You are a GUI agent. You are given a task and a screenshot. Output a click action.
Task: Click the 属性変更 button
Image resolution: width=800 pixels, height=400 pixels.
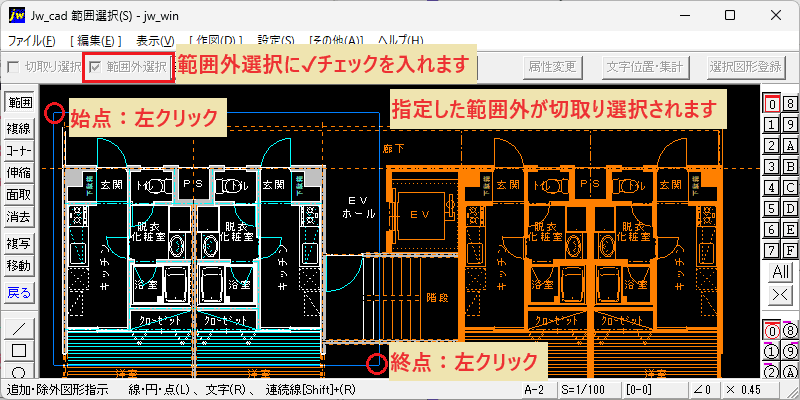click(552, 66)
